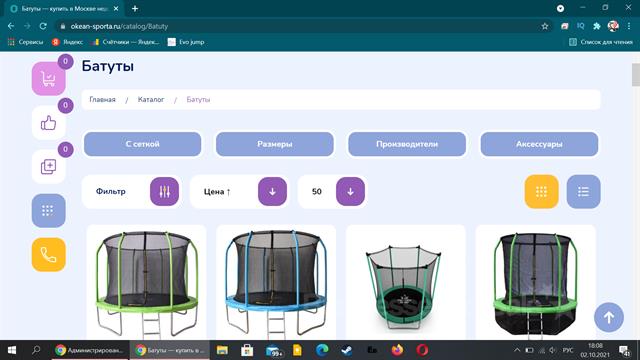Click the С сеткой category button

coord(142,144)
